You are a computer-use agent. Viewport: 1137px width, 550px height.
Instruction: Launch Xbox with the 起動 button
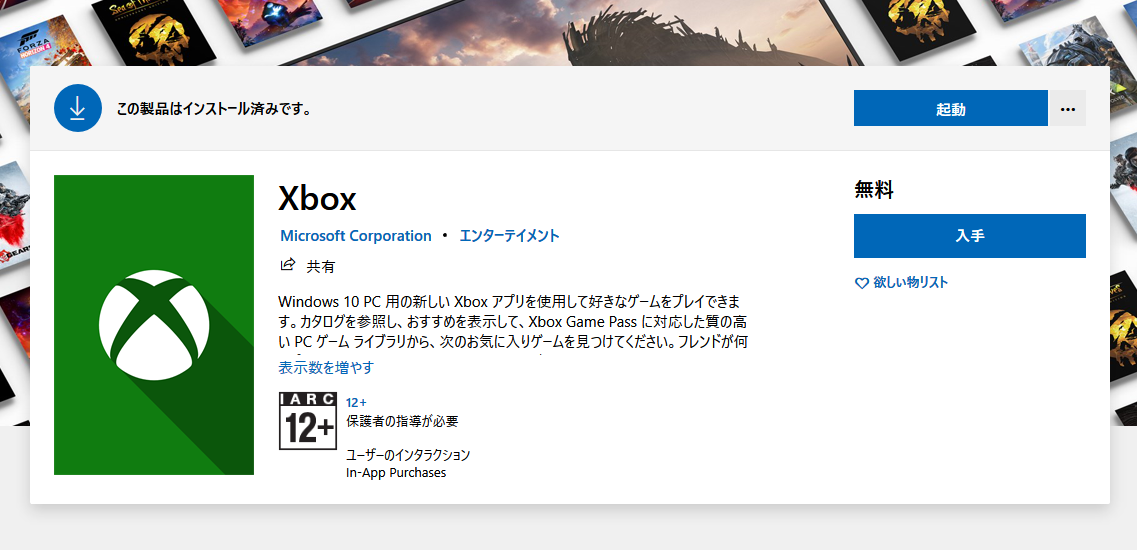tap(950, 108)
